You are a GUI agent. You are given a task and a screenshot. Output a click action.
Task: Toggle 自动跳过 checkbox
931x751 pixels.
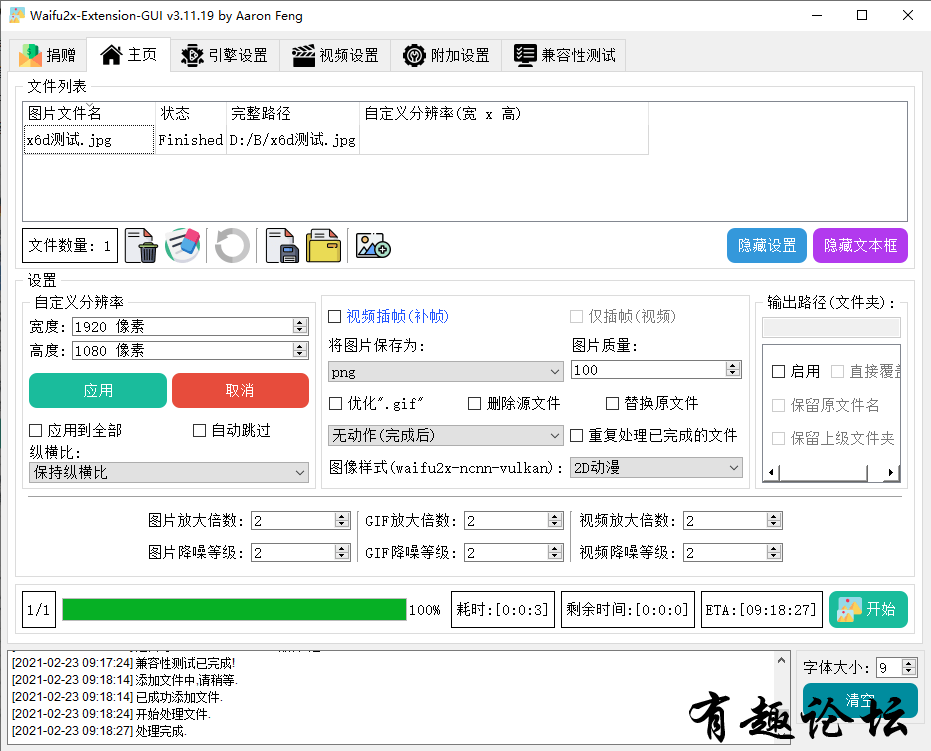click(x=200, y=430)
